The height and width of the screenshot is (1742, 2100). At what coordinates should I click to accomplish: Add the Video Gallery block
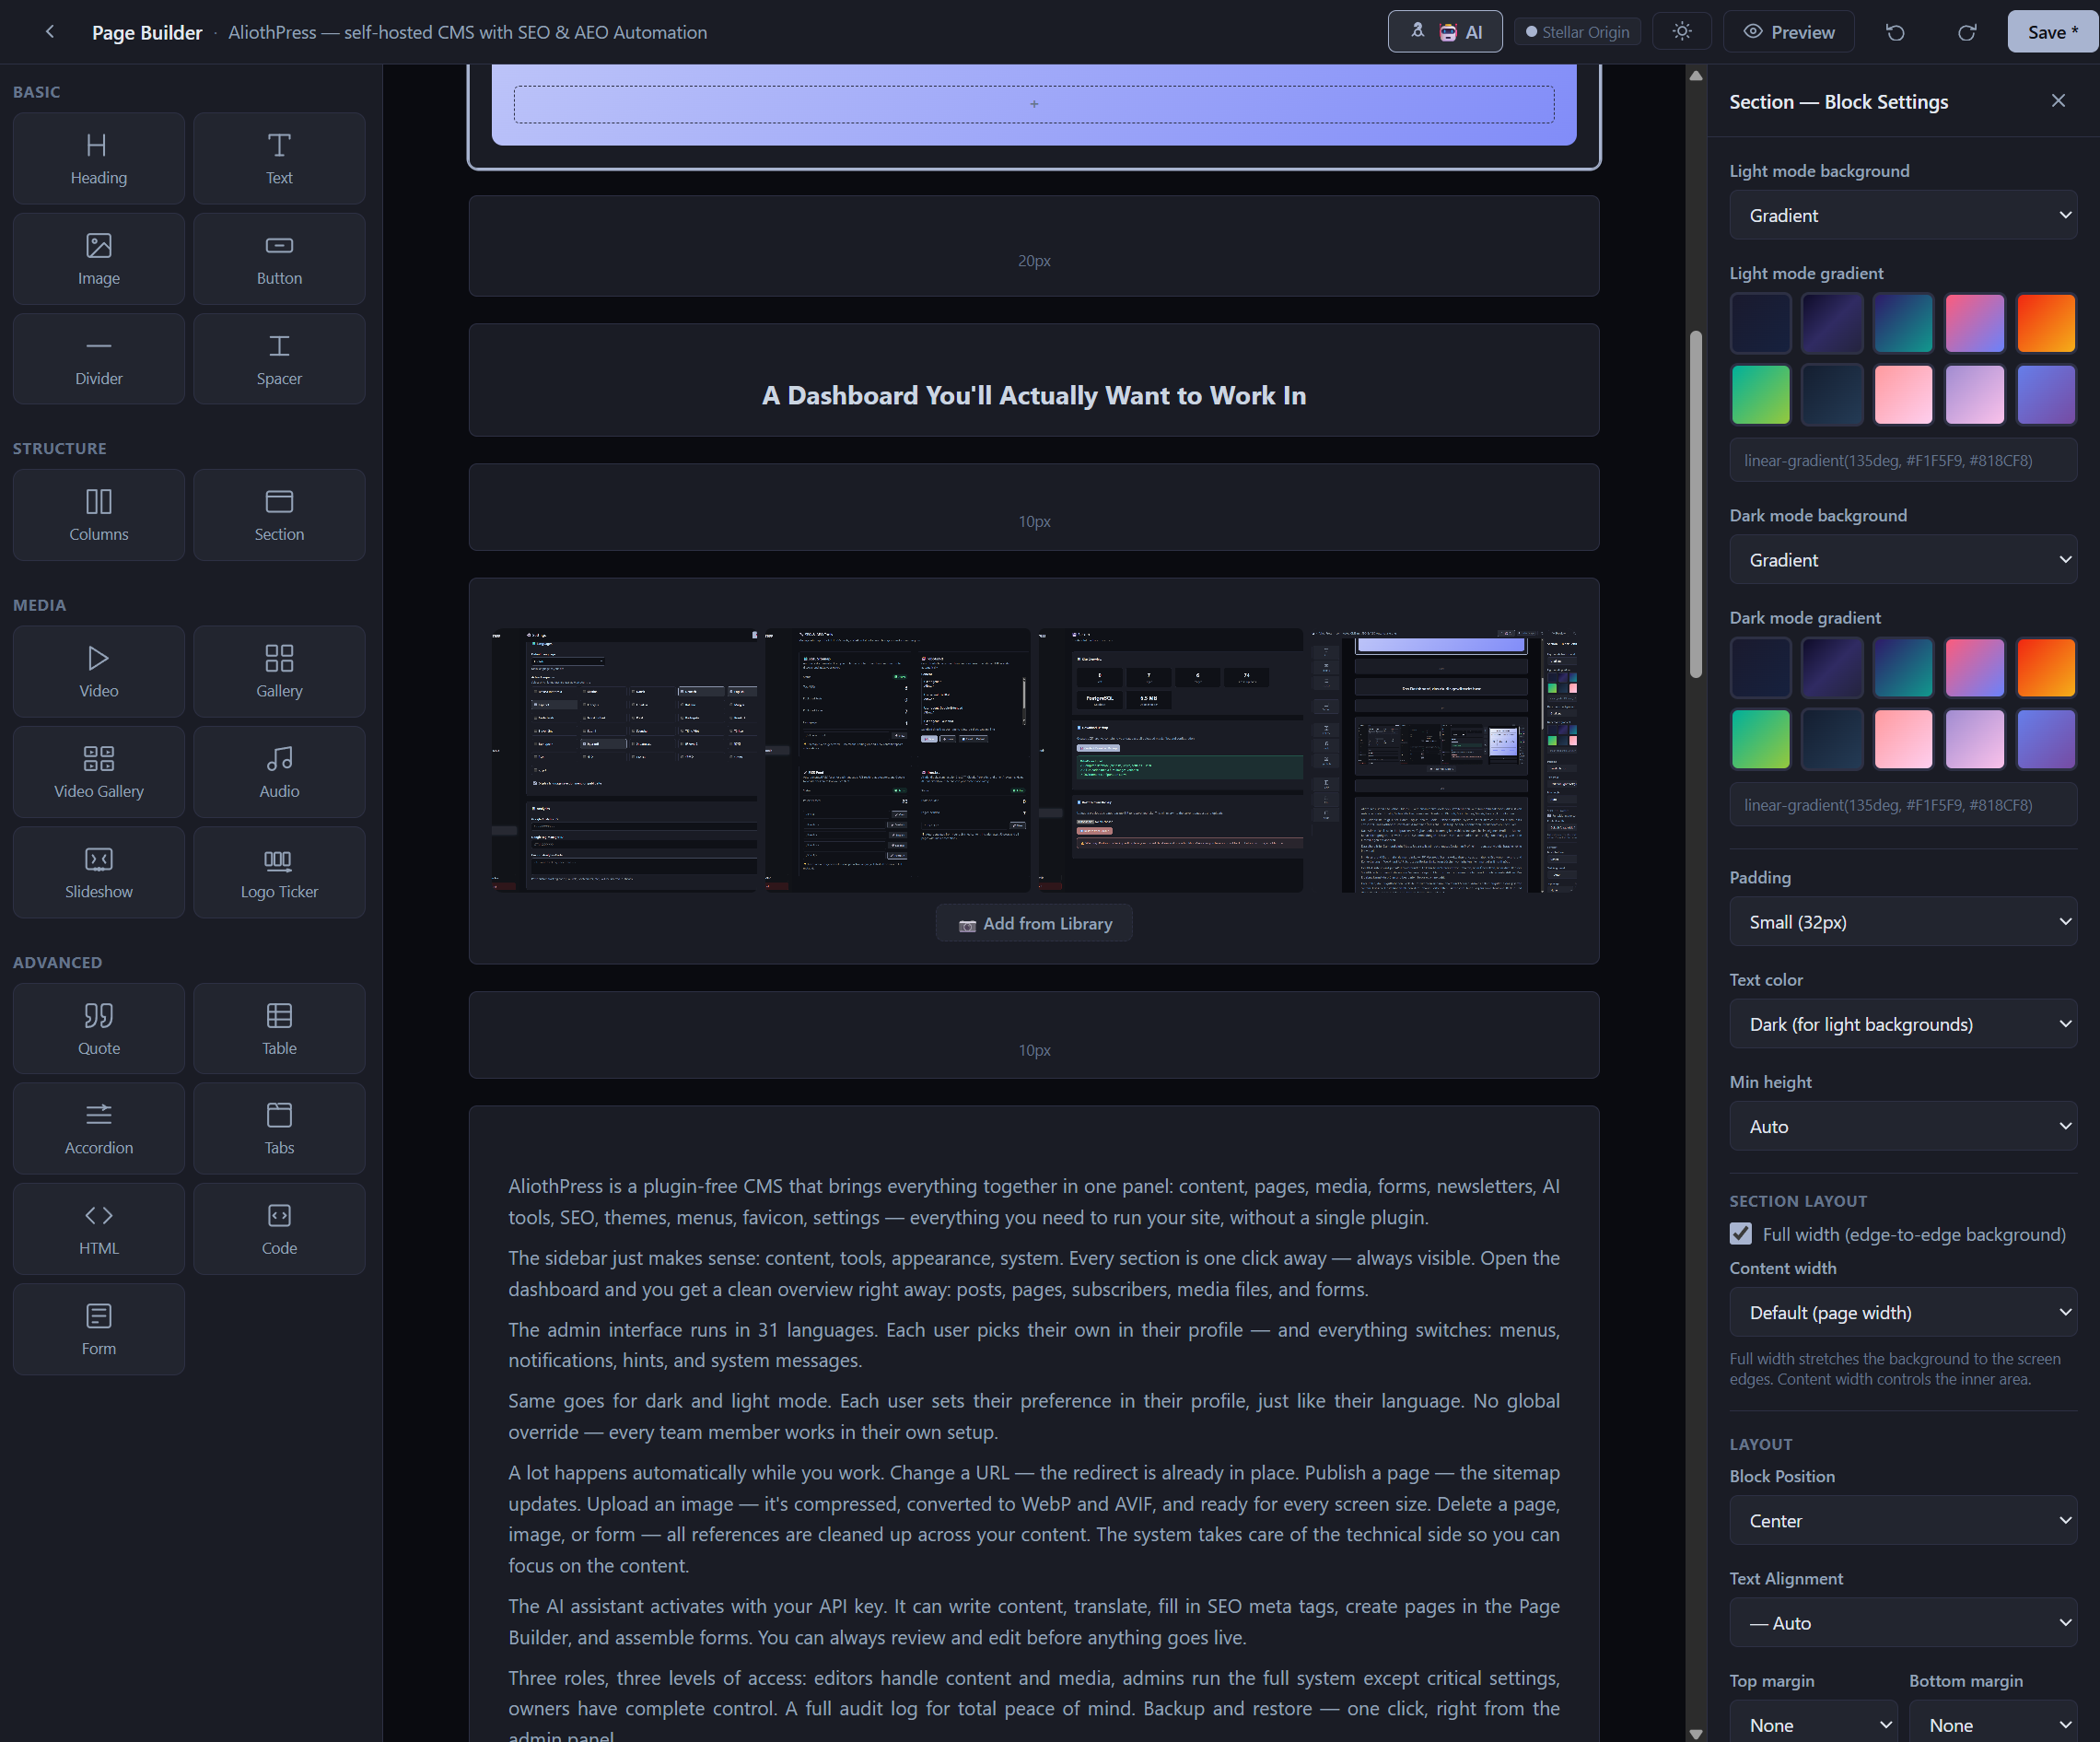point(98,772)
